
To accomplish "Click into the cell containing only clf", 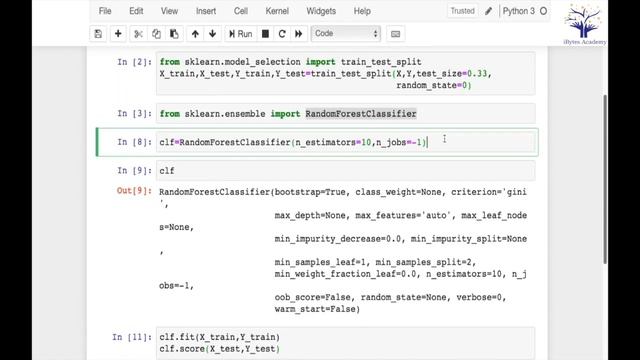I will (345, 171).
